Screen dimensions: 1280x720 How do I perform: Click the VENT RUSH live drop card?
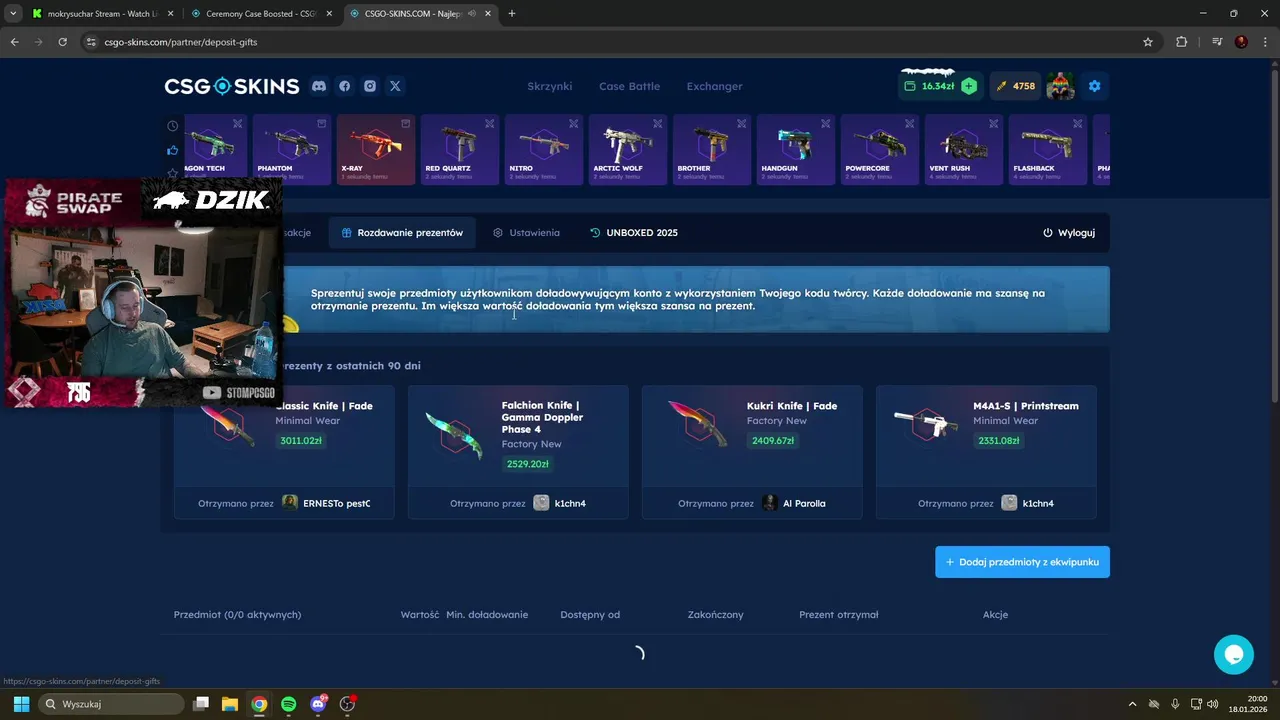964,150
